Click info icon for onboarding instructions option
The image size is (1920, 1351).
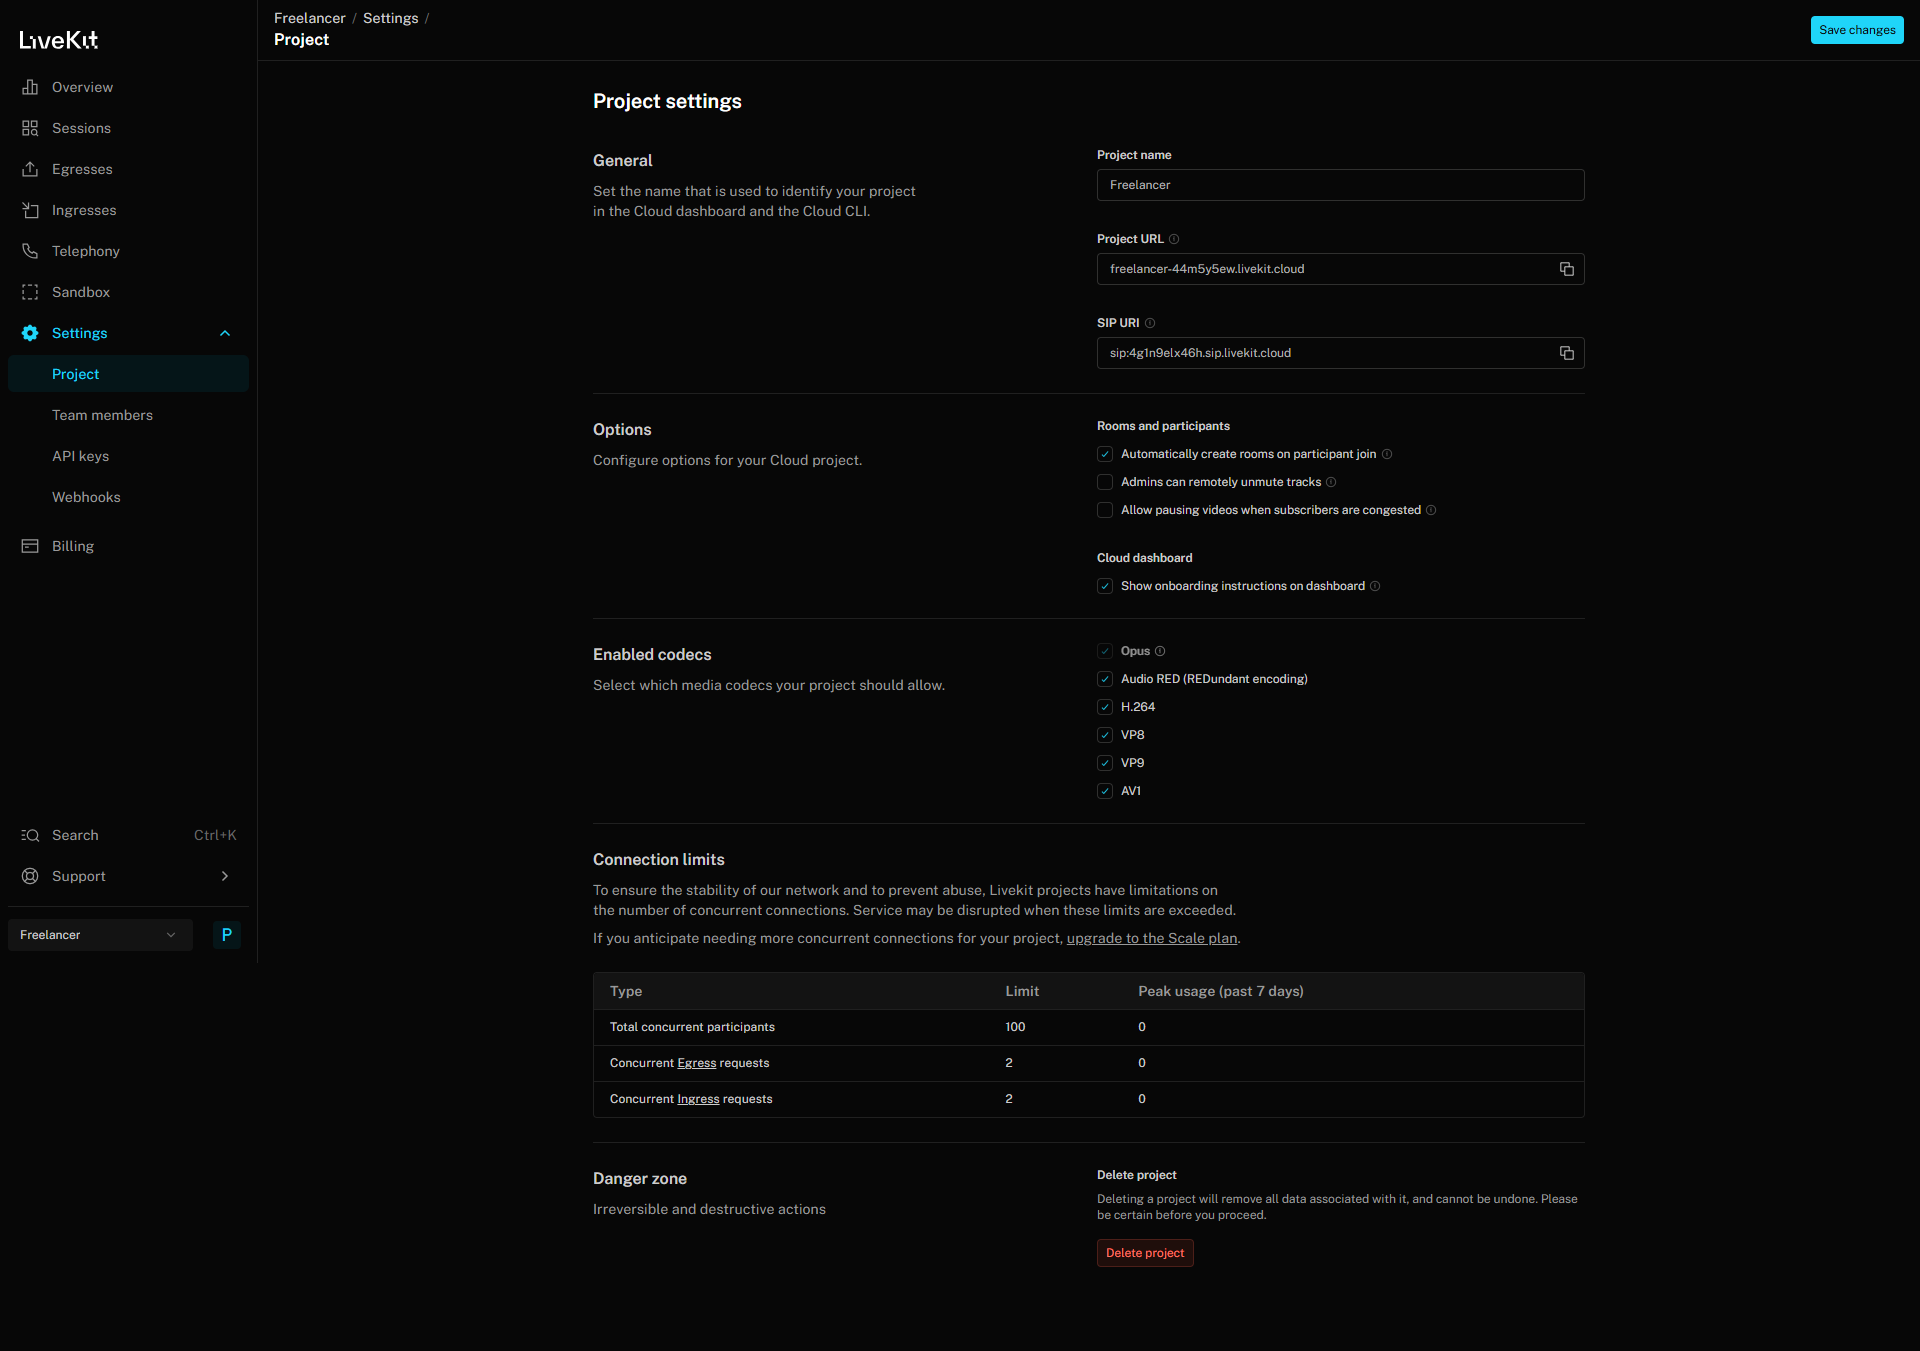(1375, 586)
